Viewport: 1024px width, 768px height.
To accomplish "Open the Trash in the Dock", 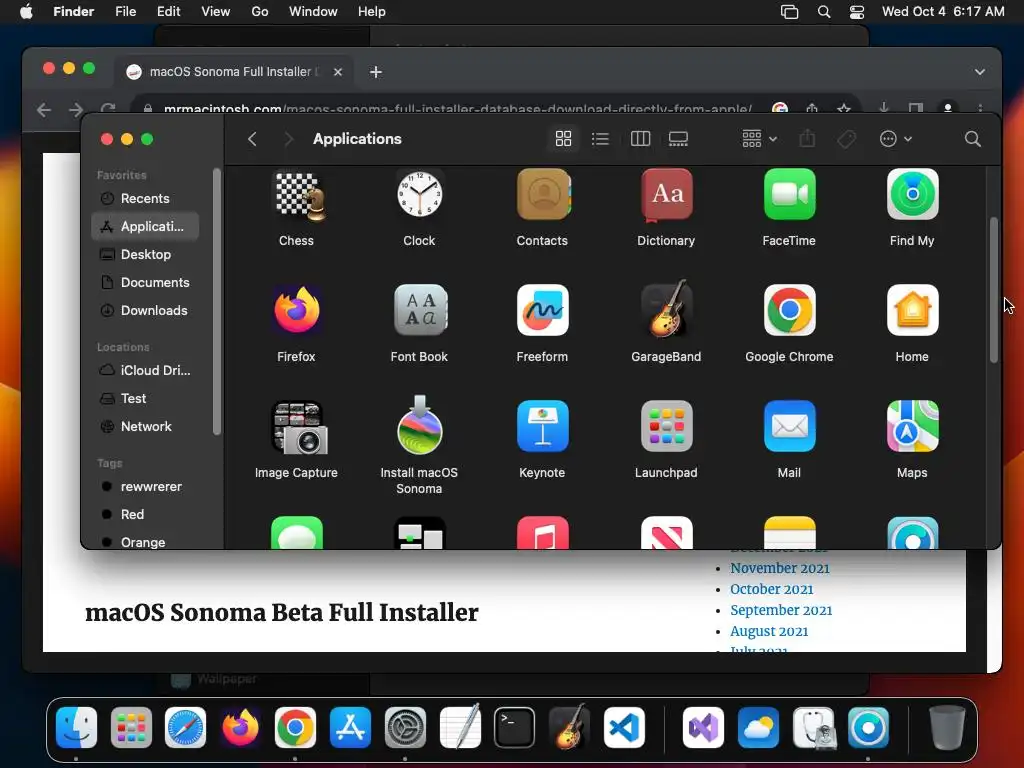I will tap(946, 727).
